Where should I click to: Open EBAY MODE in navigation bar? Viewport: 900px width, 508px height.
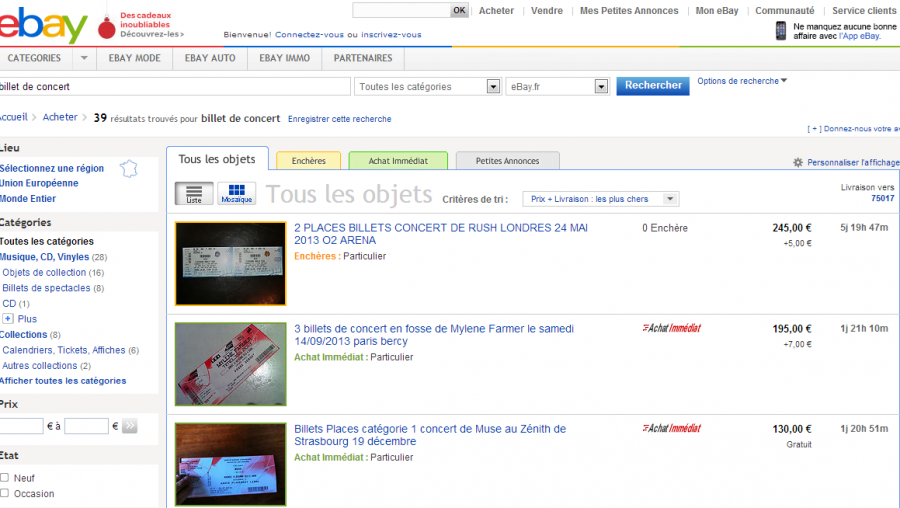pyautogui.click(x=135, y=58)
